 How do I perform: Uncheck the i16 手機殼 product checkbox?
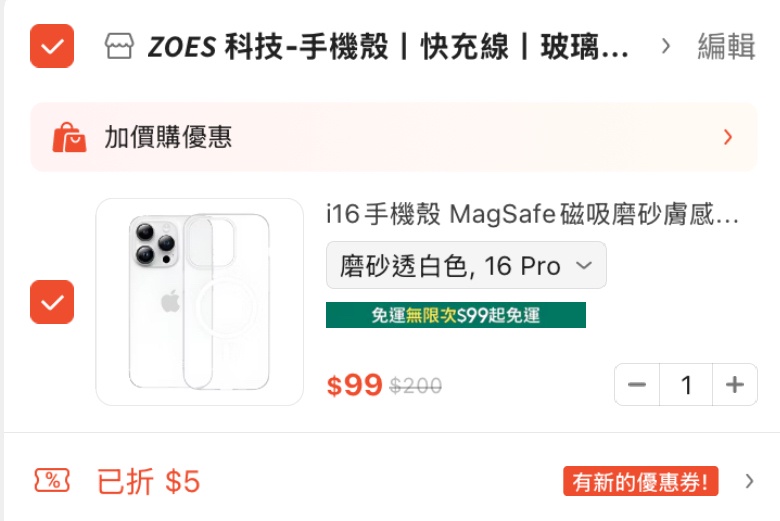[52, 302]
